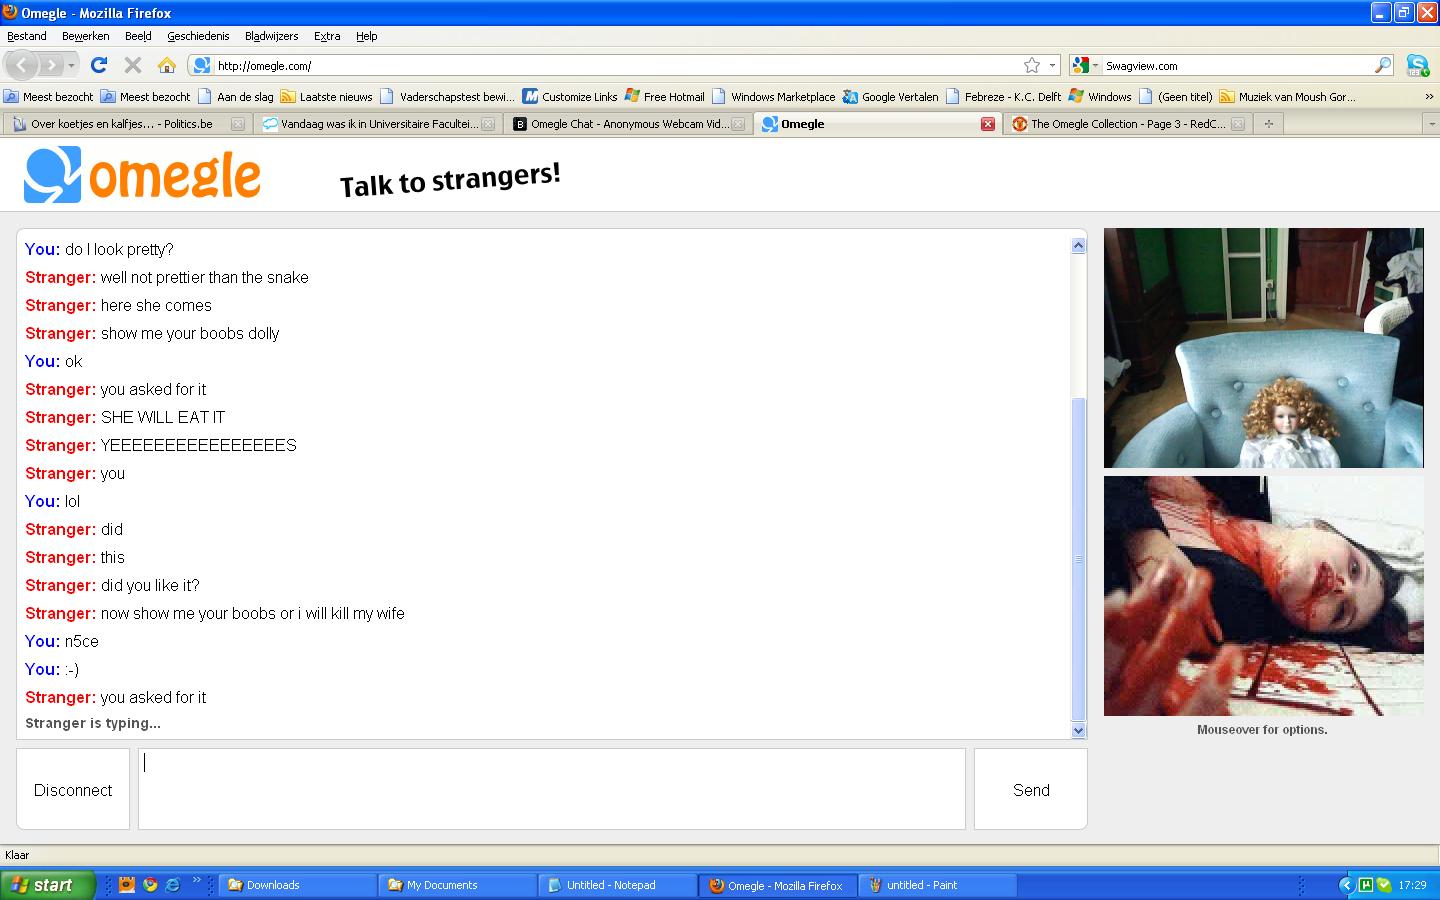The image size is (1440, 900).
Task: Click the green H tray icon
Action: tap(1365, 885)
